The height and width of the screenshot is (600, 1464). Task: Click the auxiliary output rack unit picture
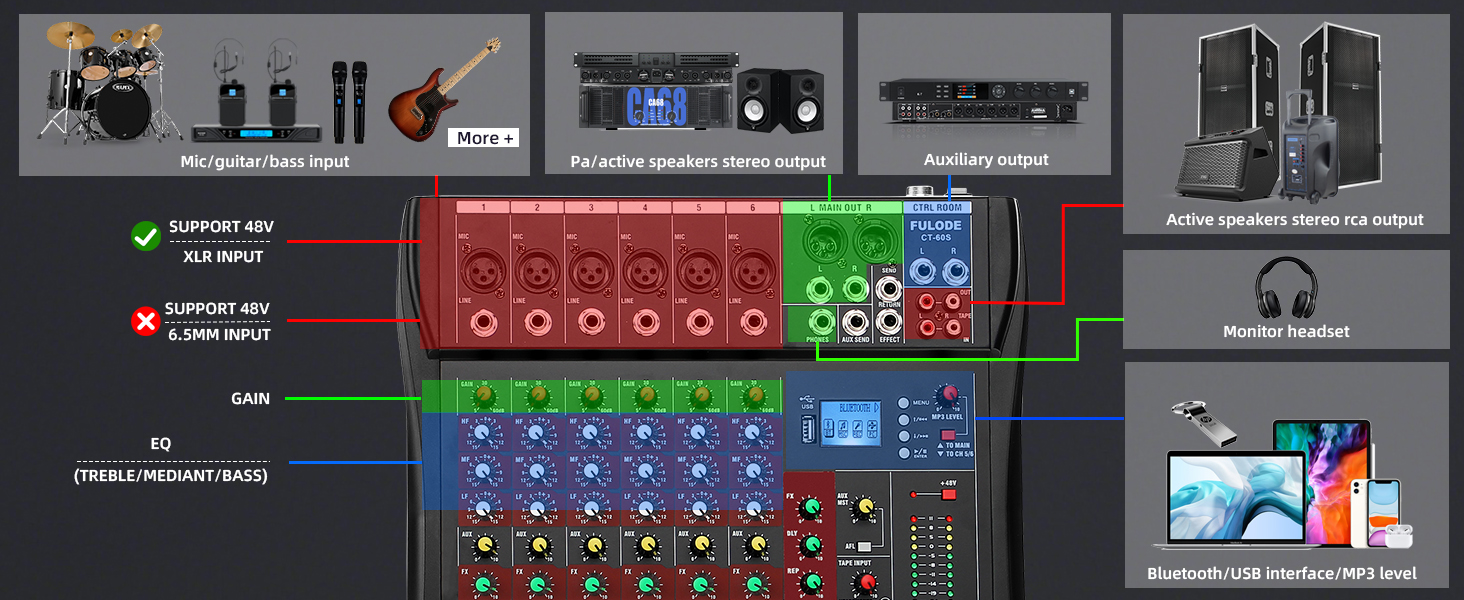point(984,102)
